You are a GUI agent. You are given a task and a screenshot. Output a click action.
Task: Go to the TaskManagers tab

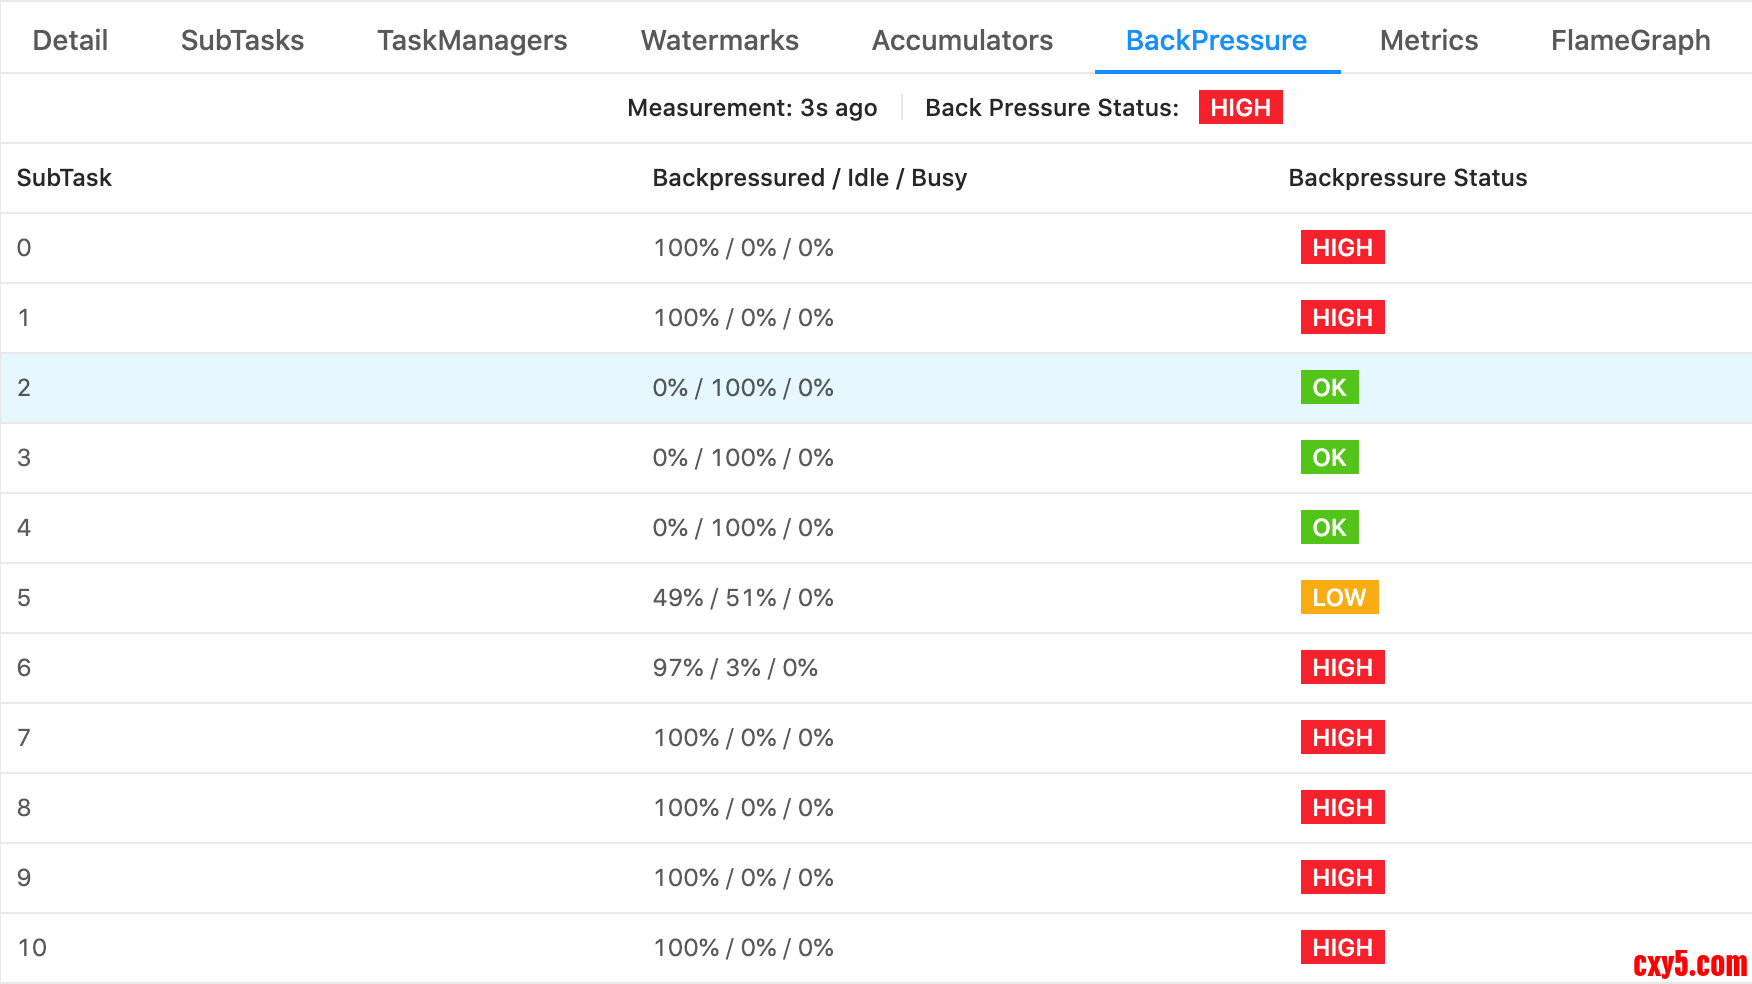pyautogui.click(x=472, y=40)
